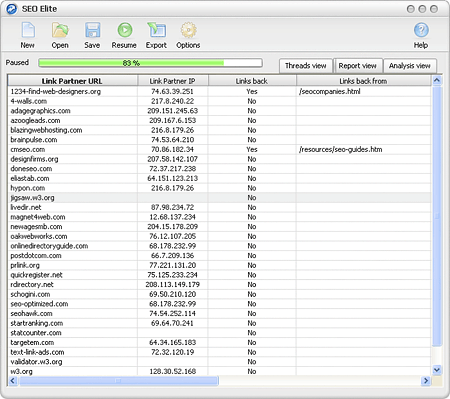450x399 pixels.
Task: Select the seohawk.com row
Action: [219, 314]
